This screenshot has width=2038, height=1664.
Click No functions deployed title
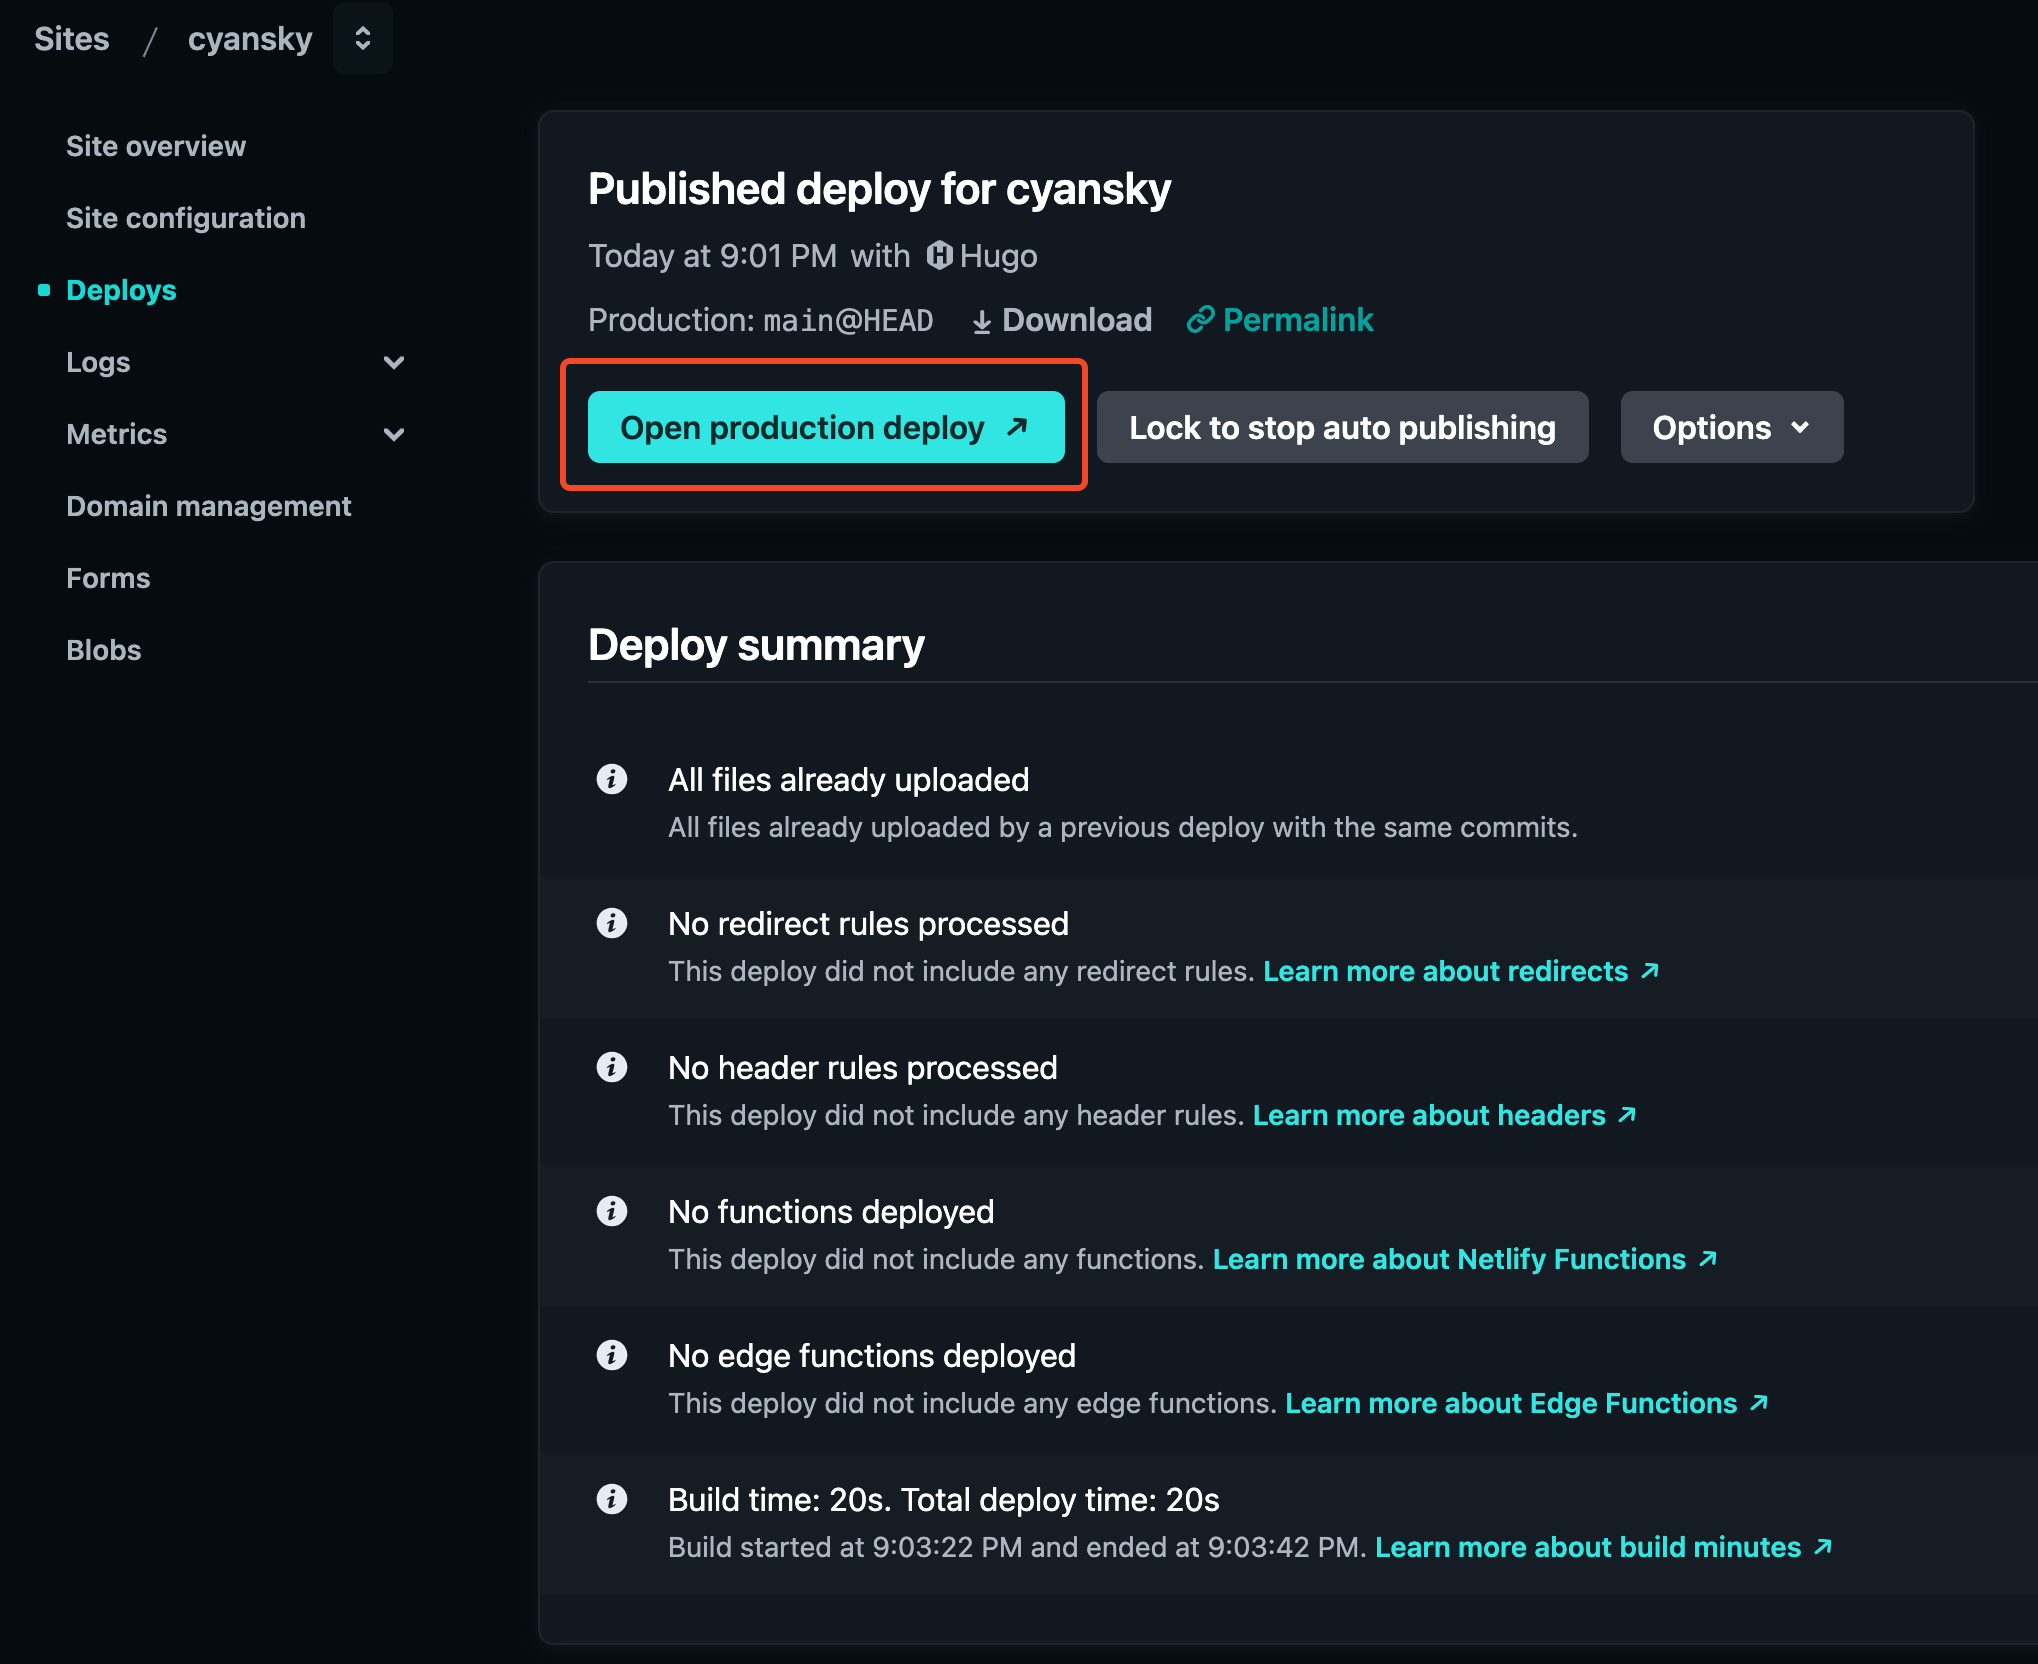(831, 1212)
